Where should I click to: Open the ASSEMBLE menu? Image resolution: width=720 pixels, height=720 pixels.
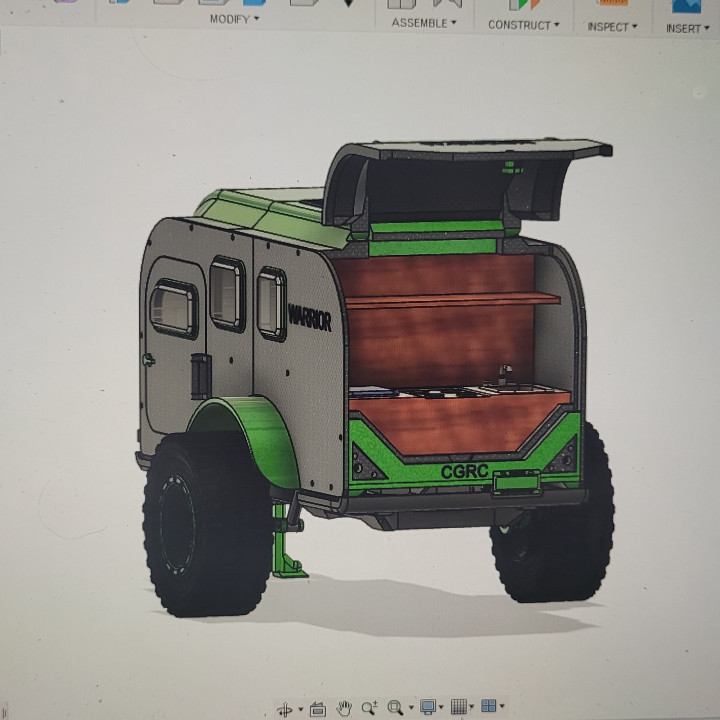pyautogui.click(x=423, y=23)
